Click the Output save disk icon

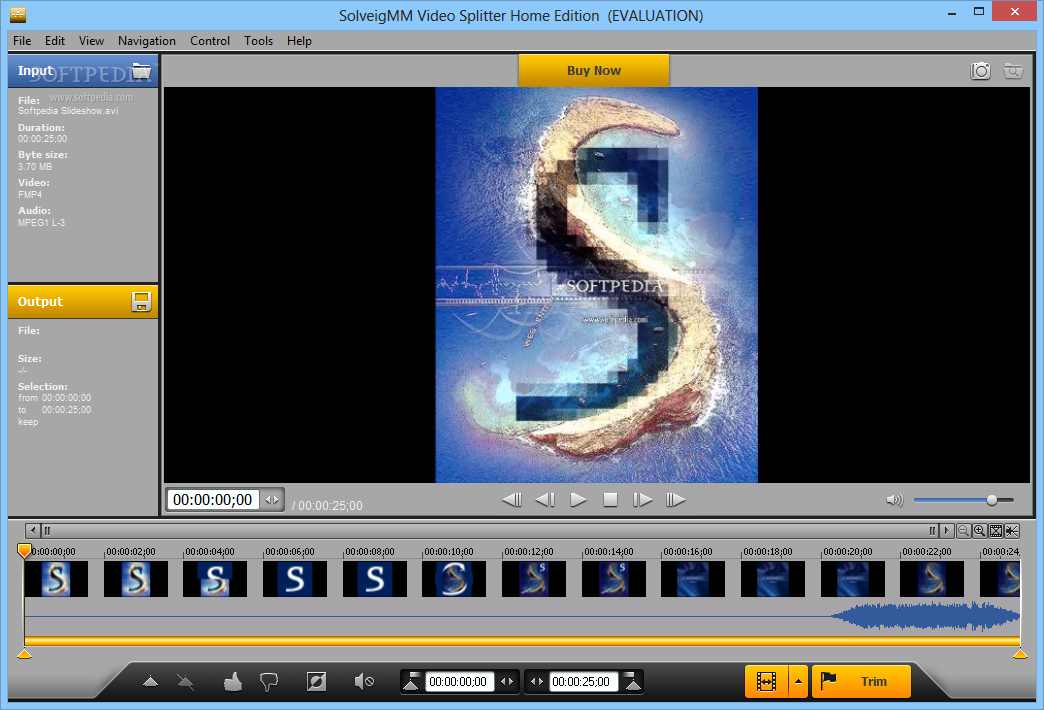[141, 302]
